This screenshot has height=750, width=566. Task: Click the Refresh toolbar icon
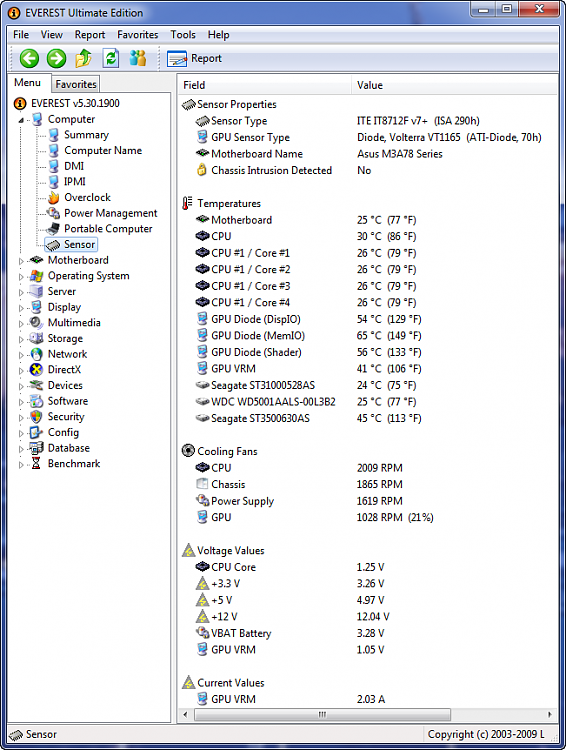[111, 58]
